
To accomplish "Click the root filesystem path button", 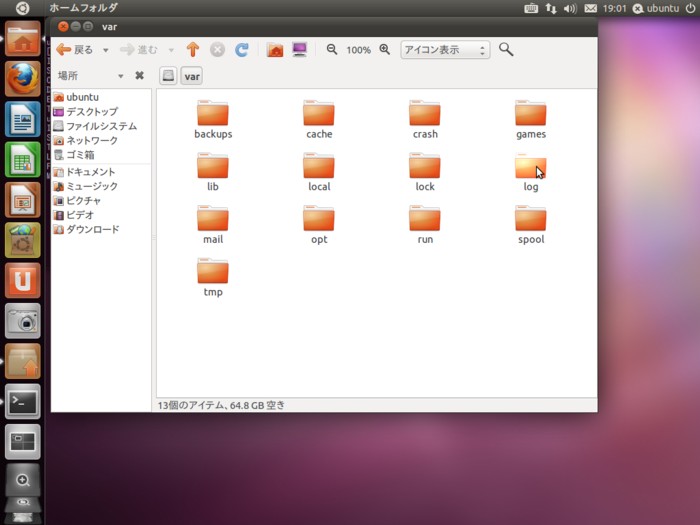I will click(168, 76).
